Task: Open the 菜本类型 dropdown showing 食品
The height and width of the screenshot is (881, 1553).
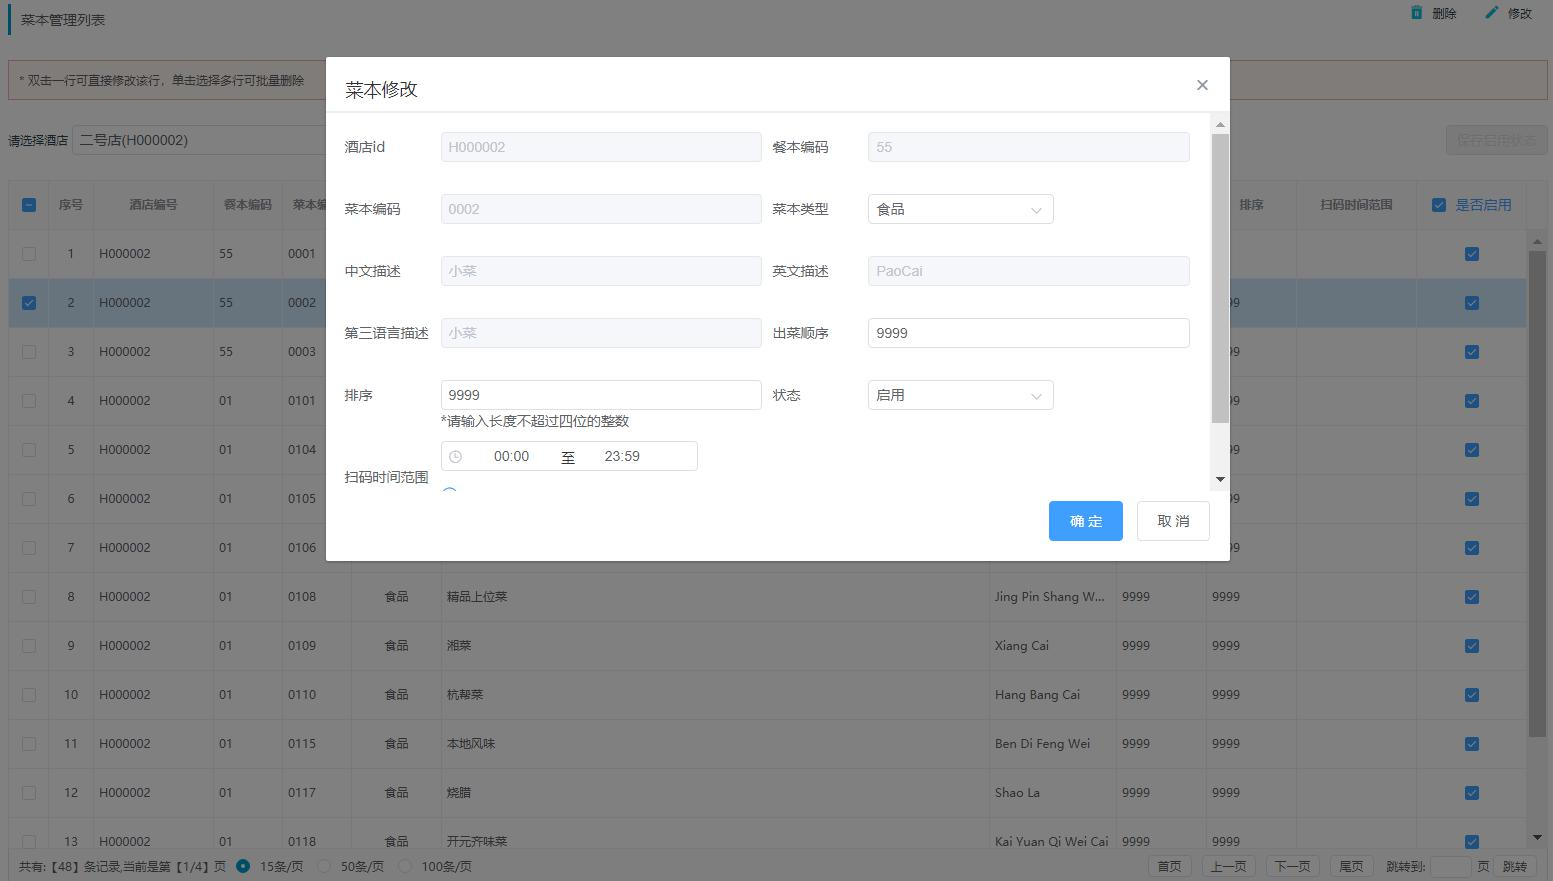Action: [960, 209]
